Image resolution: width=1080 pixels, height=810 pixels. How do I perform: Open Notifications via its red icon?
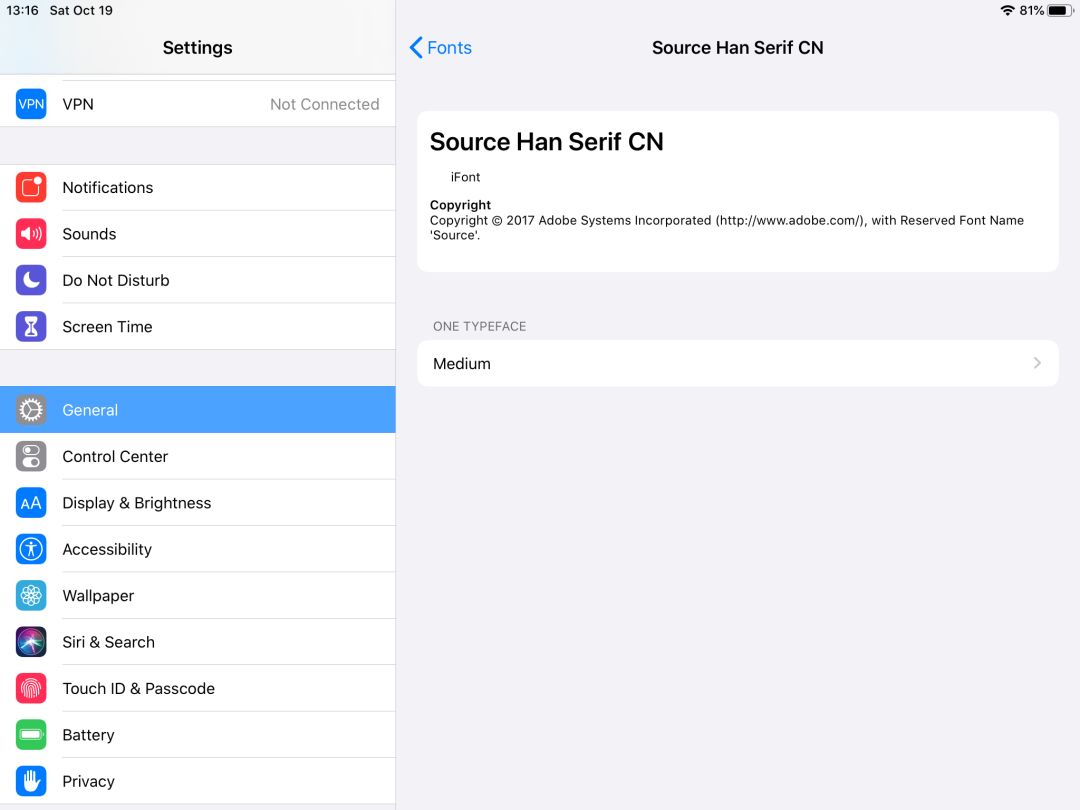point(31,187)
